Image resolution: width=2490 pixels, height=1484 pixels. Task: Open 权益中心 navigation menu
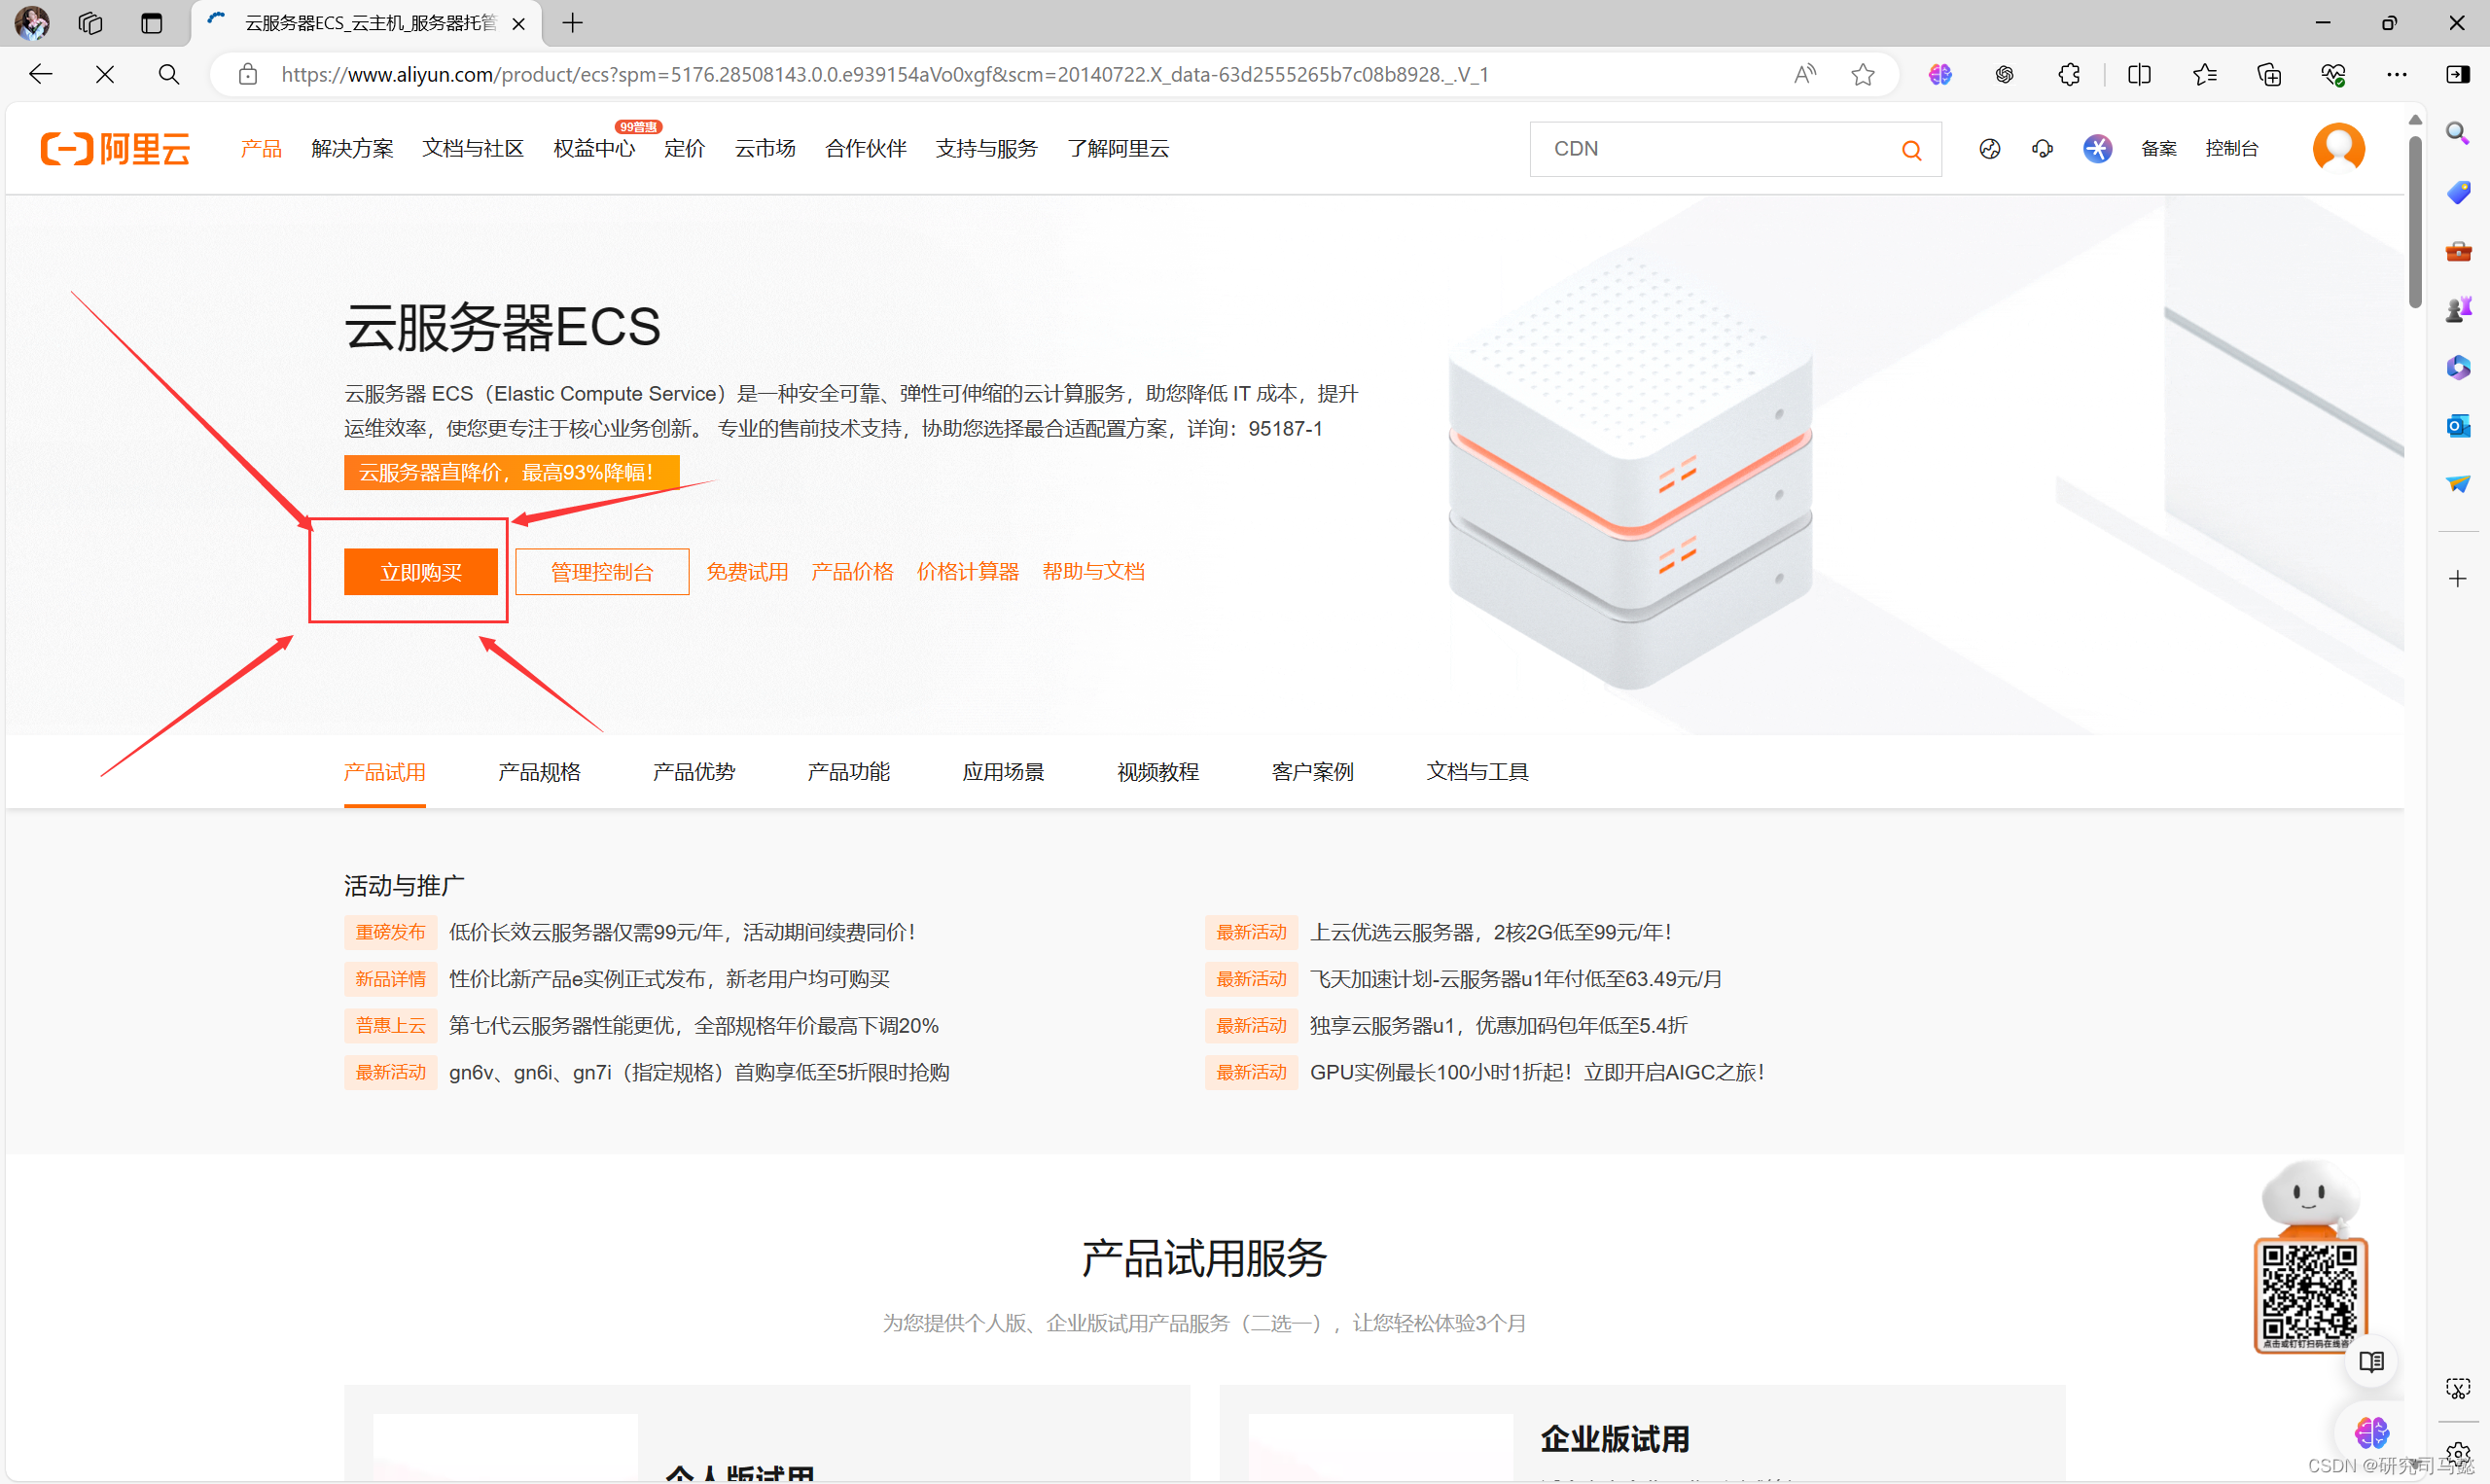594,149
